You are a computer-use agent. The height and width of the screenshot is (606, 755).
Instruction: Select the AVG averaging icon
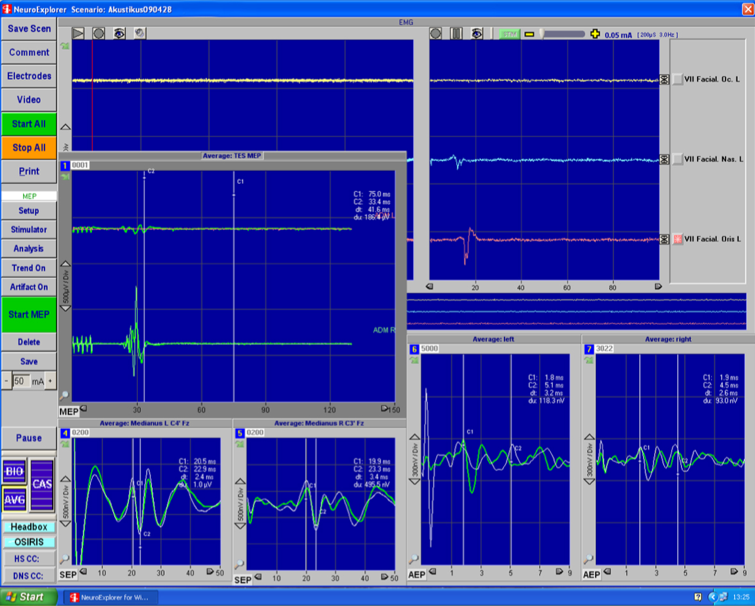coord(14,500)
